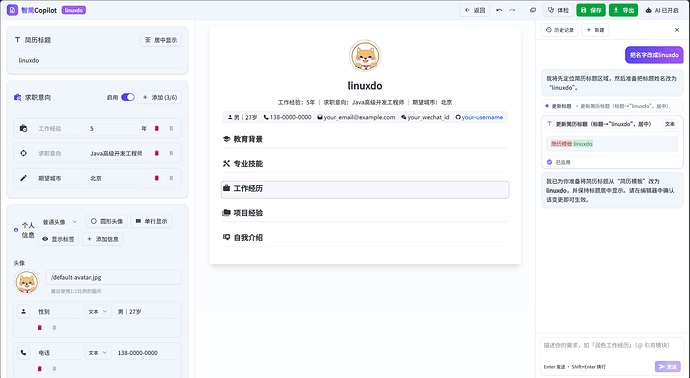Toggle 单行显示 option

[151, 221]
